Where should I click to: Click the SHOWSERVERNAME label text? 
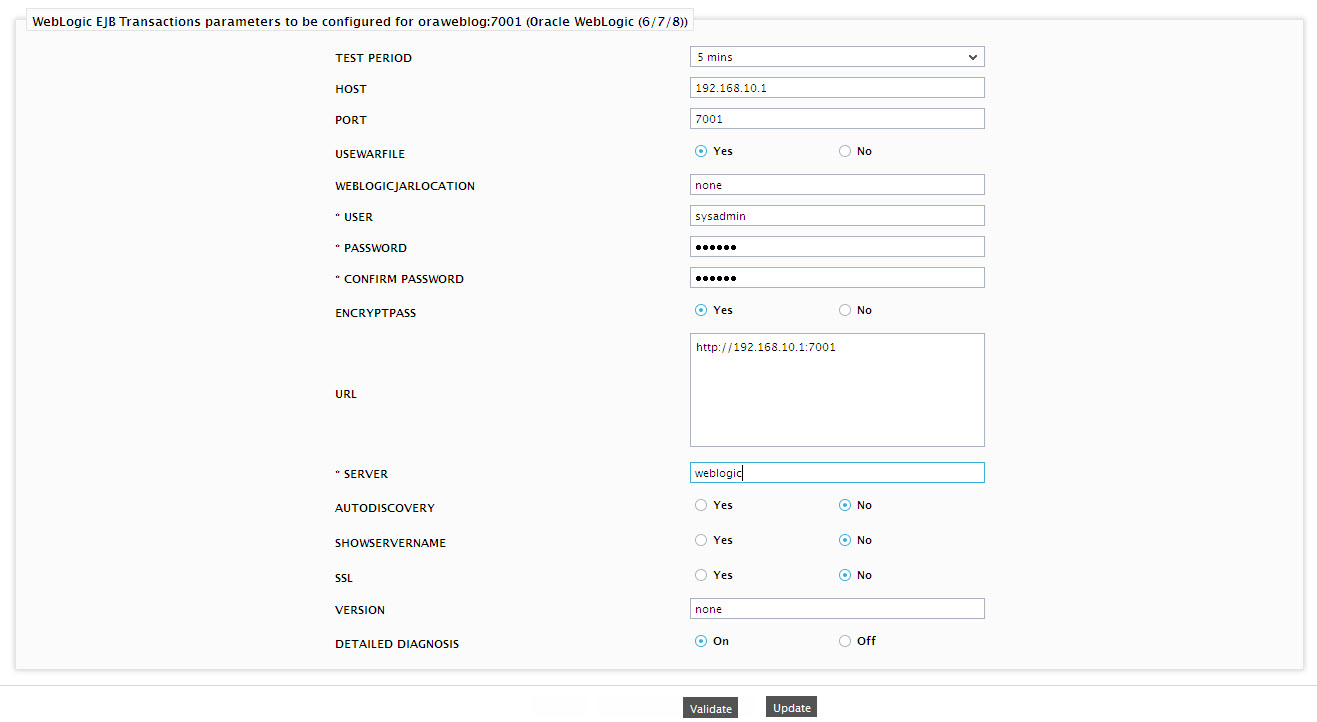[390, 543]
